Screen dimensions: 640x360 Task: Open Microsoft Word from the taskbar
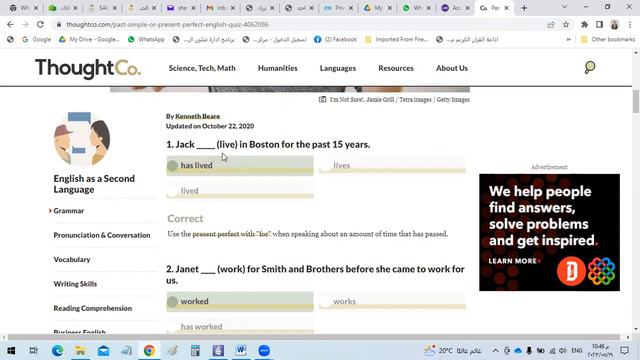pyautogui.click(x=241, y=351)
